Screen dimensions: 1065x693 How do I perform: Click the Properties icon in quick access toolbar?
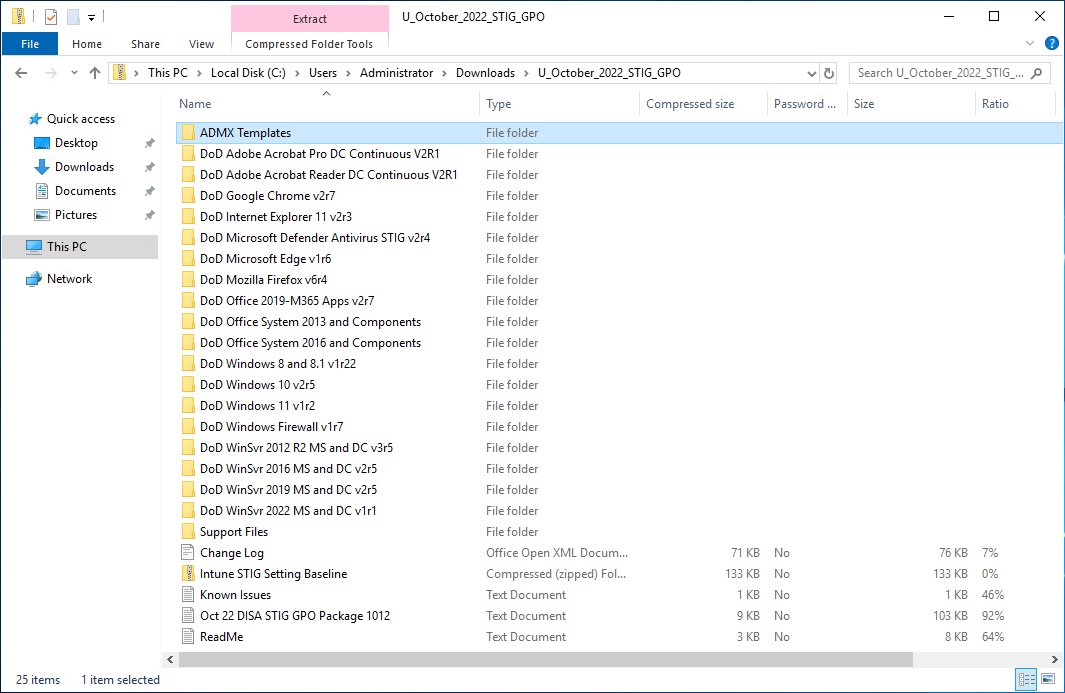51,16
